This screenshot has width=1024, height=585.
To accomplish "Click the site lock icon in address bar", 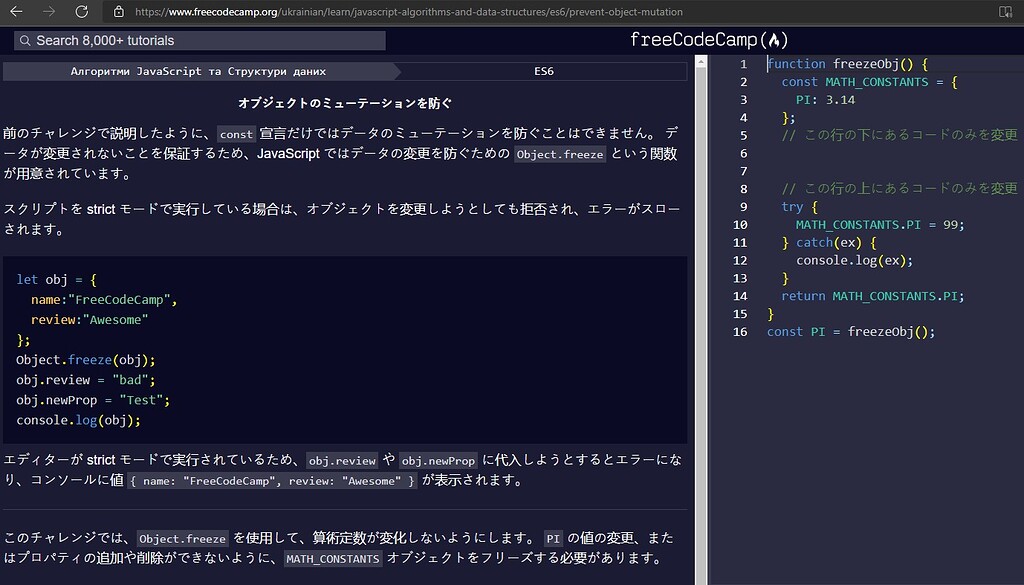I will click(118, 11).
